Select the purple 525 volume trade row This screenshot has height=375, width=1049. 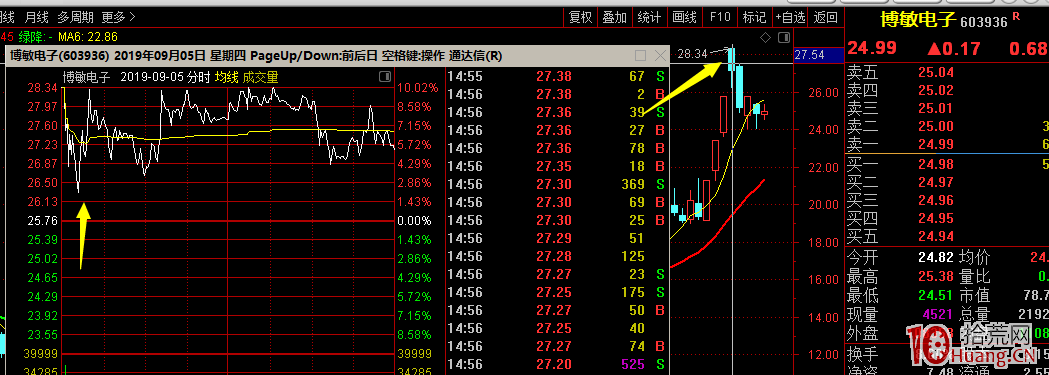click(x=557, y=365)
